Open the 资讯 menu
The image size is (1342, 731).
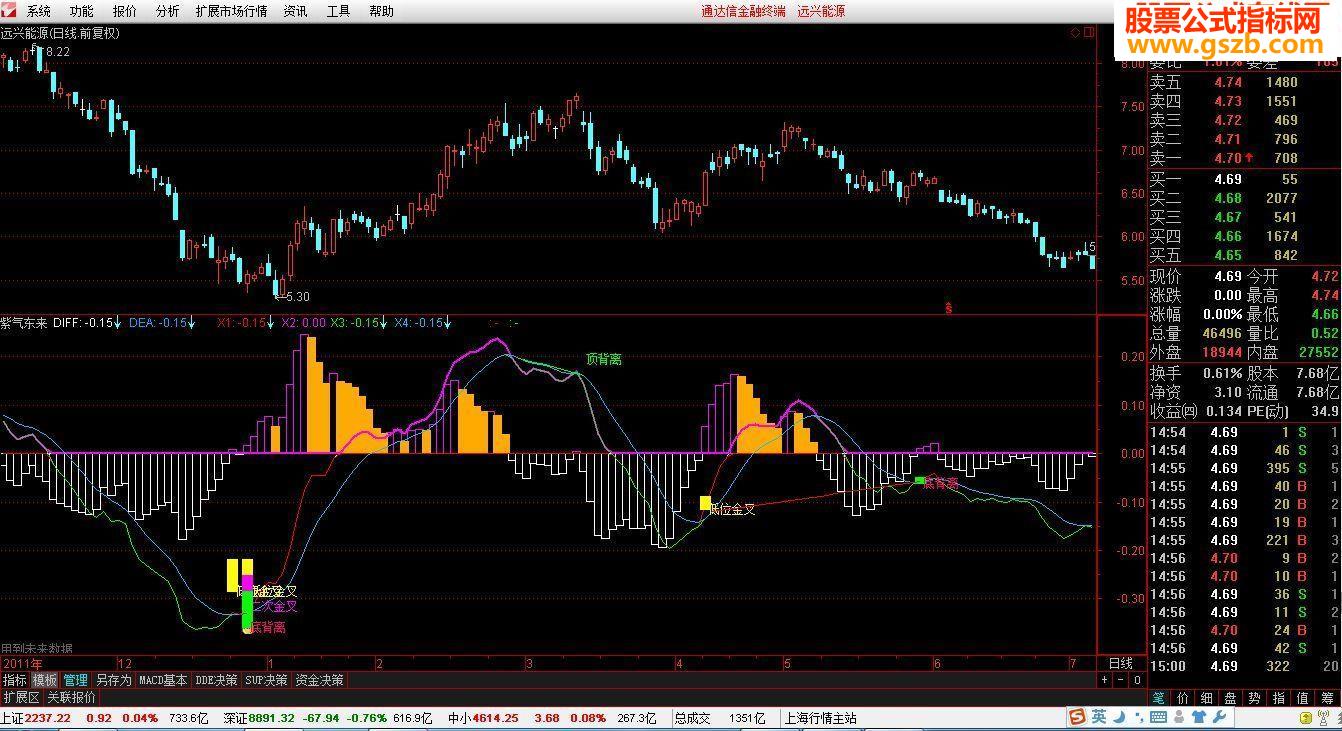pos(295,11)
